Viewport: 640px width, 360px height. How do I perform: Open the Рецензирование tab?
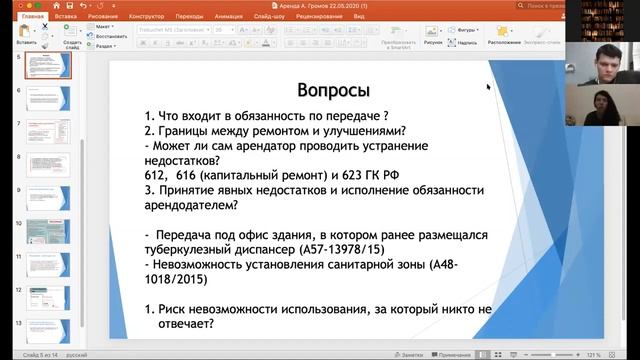click(x=319, y=16)
